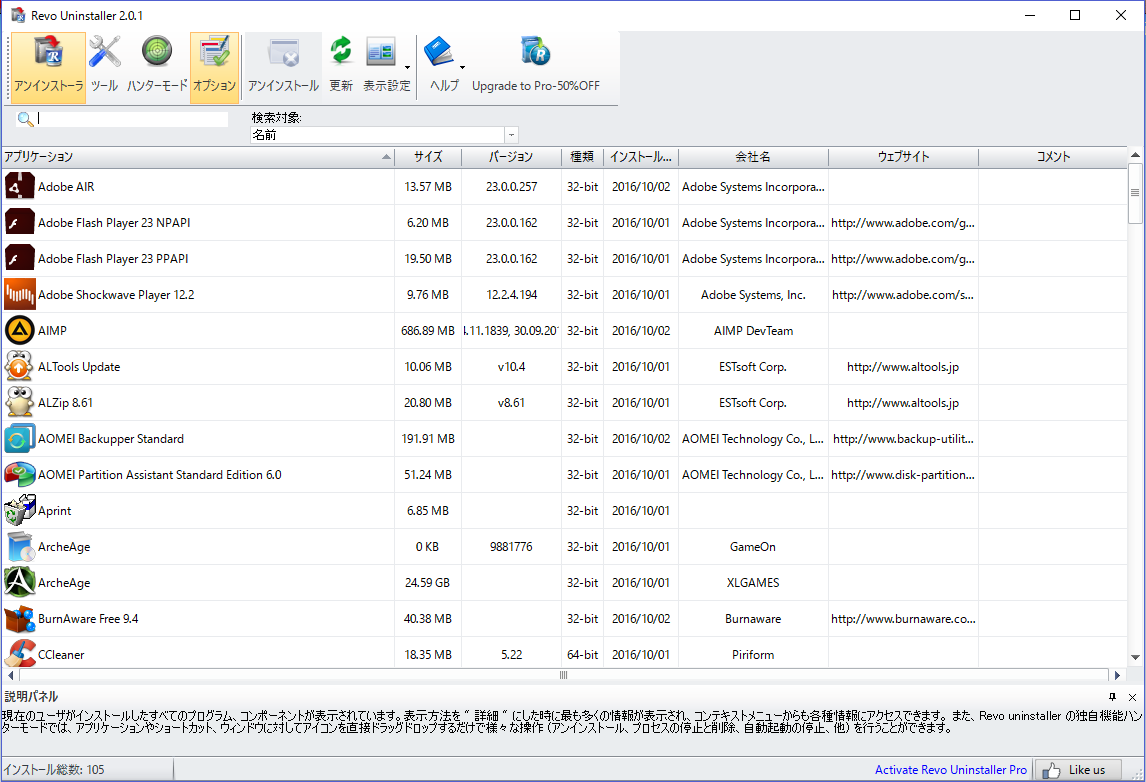Select Adobe Flash Player 23 PPAPI icon
Viewport: 1146px width, 782px height.
click(20, 259)
